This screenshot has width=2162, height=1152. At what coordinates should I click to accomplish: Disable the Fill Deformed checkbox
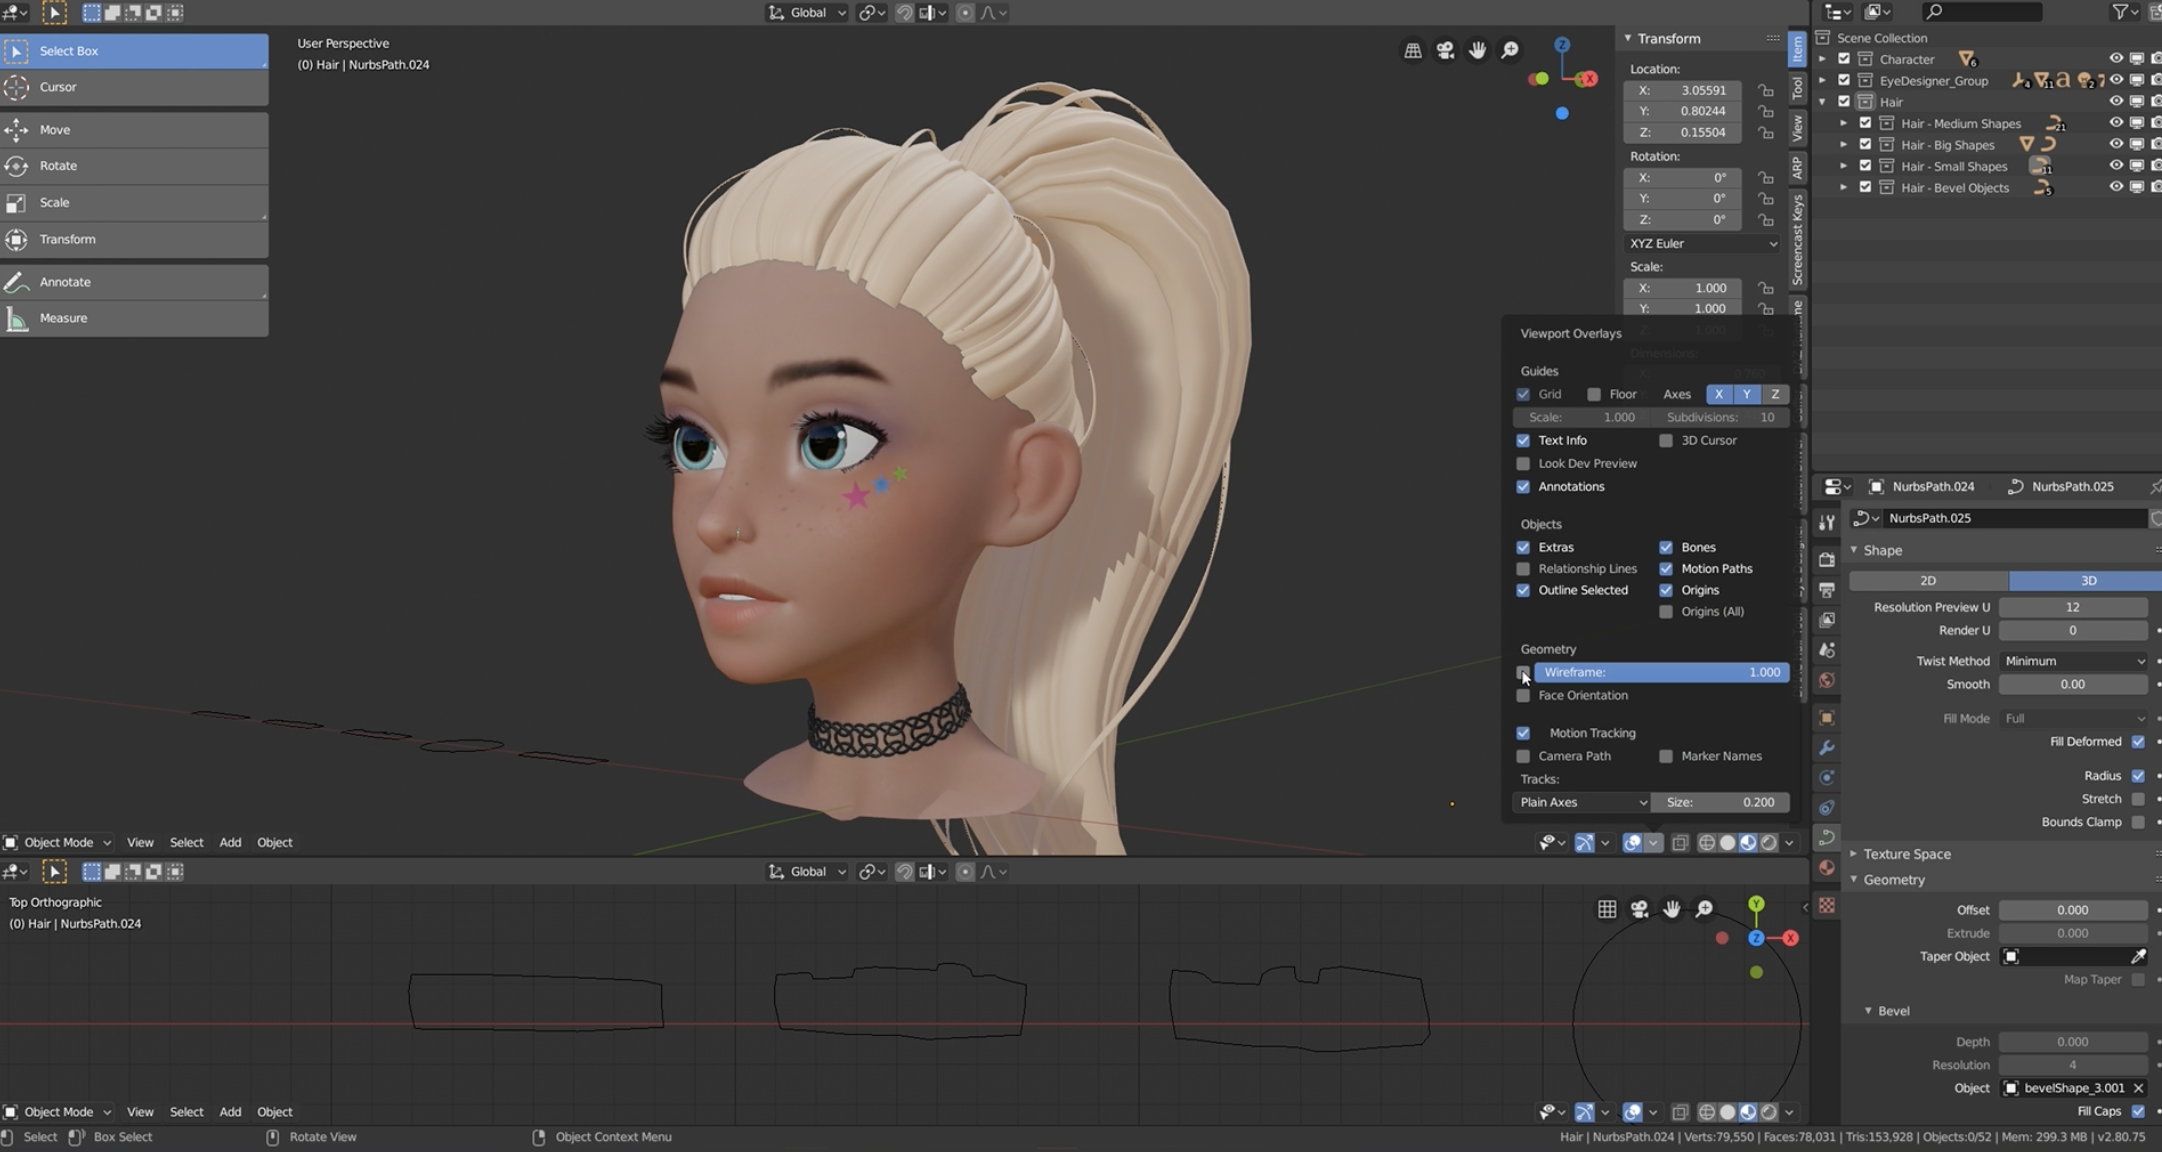(2138, 741)
